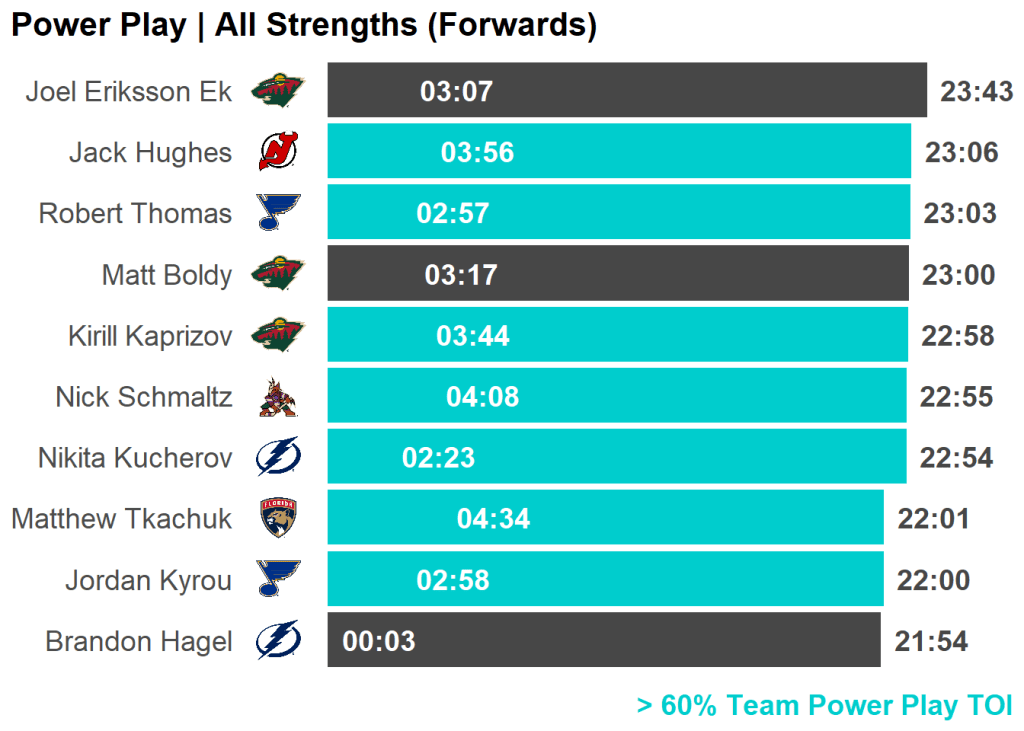Click the Devils logo next to Jack Hughes

(x=277, y=153)
